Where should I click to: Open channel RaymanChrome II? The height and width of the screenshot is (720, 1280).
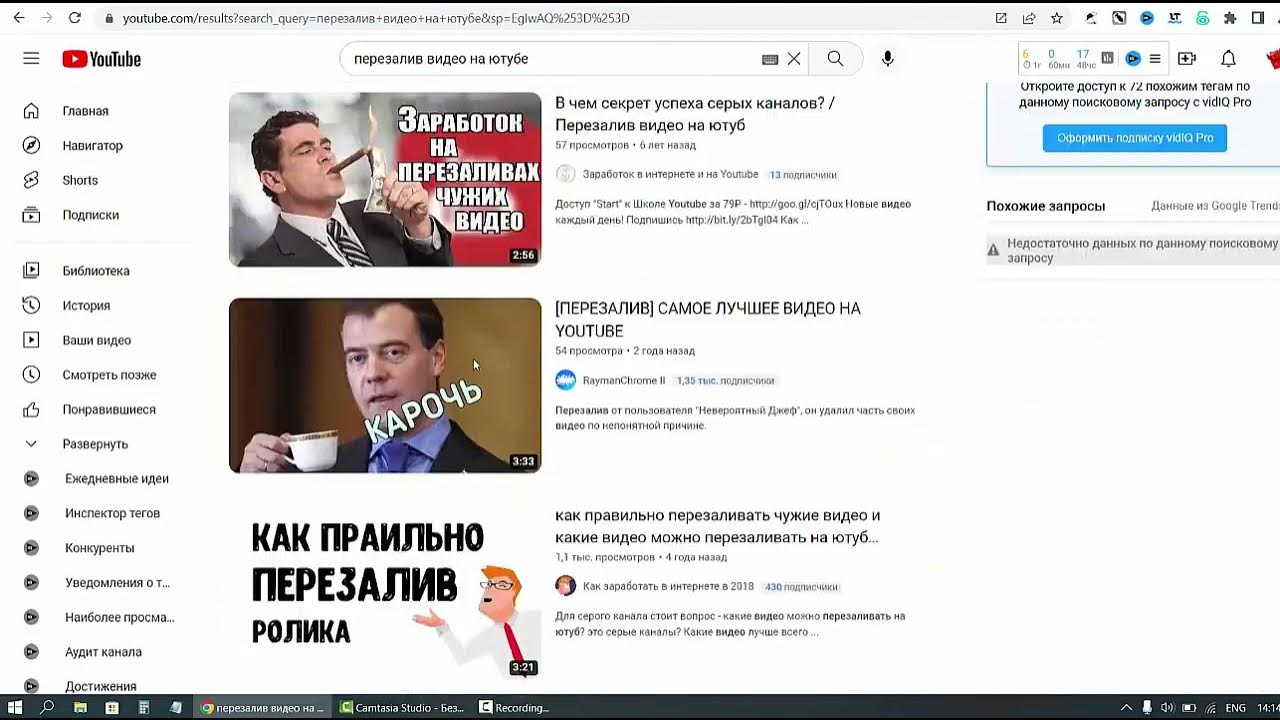pos(624,380)
